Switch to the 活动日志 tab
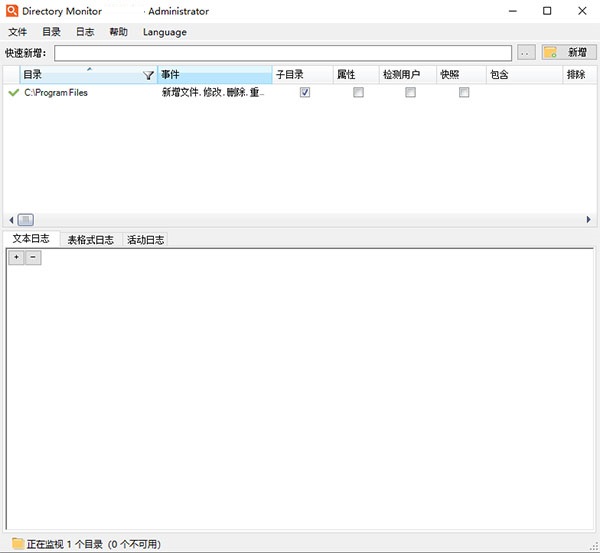Image resolution: width=600 pixels, height=553 pixels. [x=145, y=240]
